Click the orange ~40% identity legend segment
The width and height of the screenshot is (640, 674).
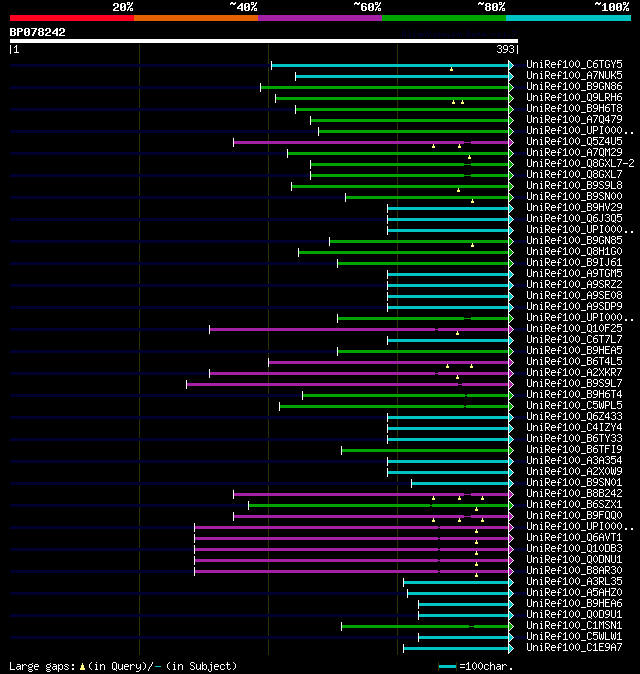(196, 18)
